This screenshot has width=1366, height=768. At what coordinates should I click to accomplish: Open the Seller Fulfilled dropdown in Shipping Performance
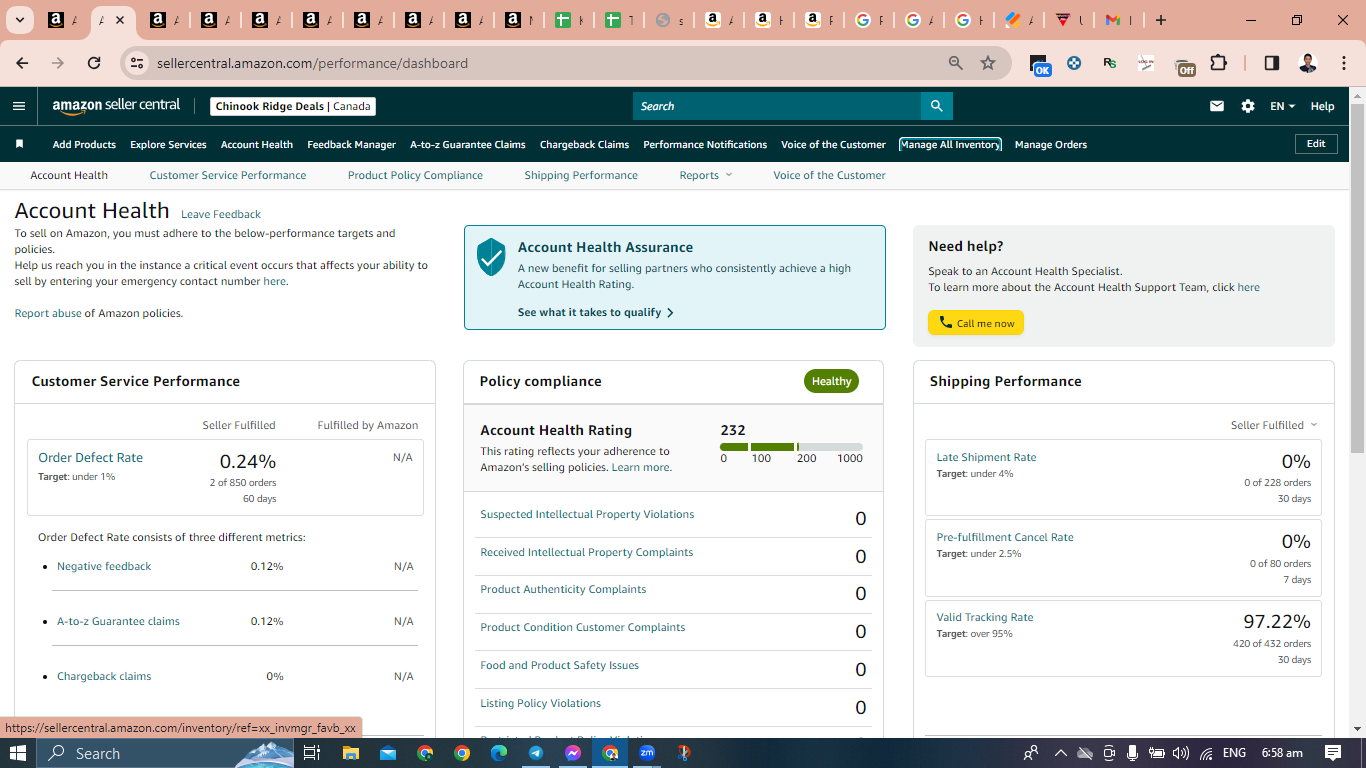pos(1274,425)
